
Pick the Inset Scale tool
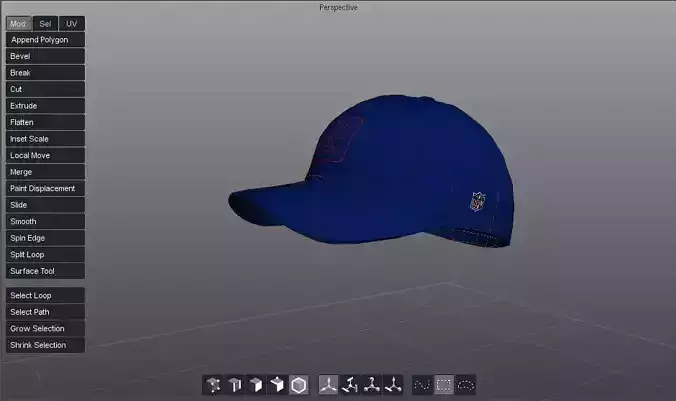[x=45, y=139]
